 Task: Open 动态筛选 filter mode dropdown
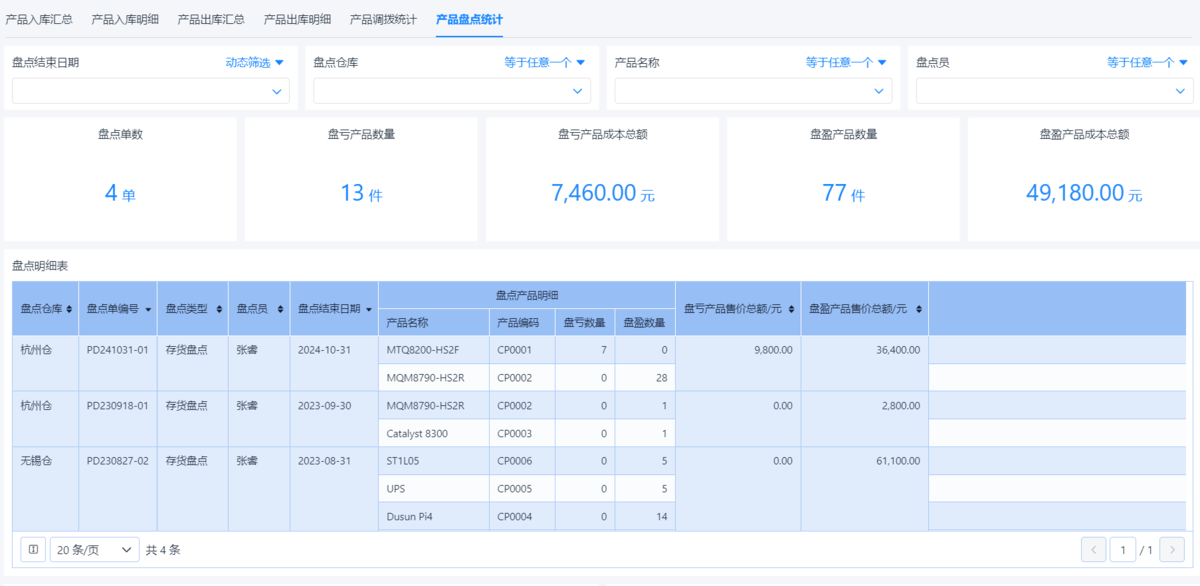(255, 62)
